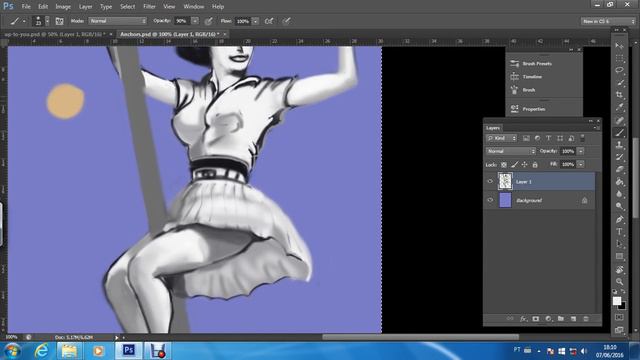Select the Path Selection tool
Screen dimensions: 640x360
[619, 244]
